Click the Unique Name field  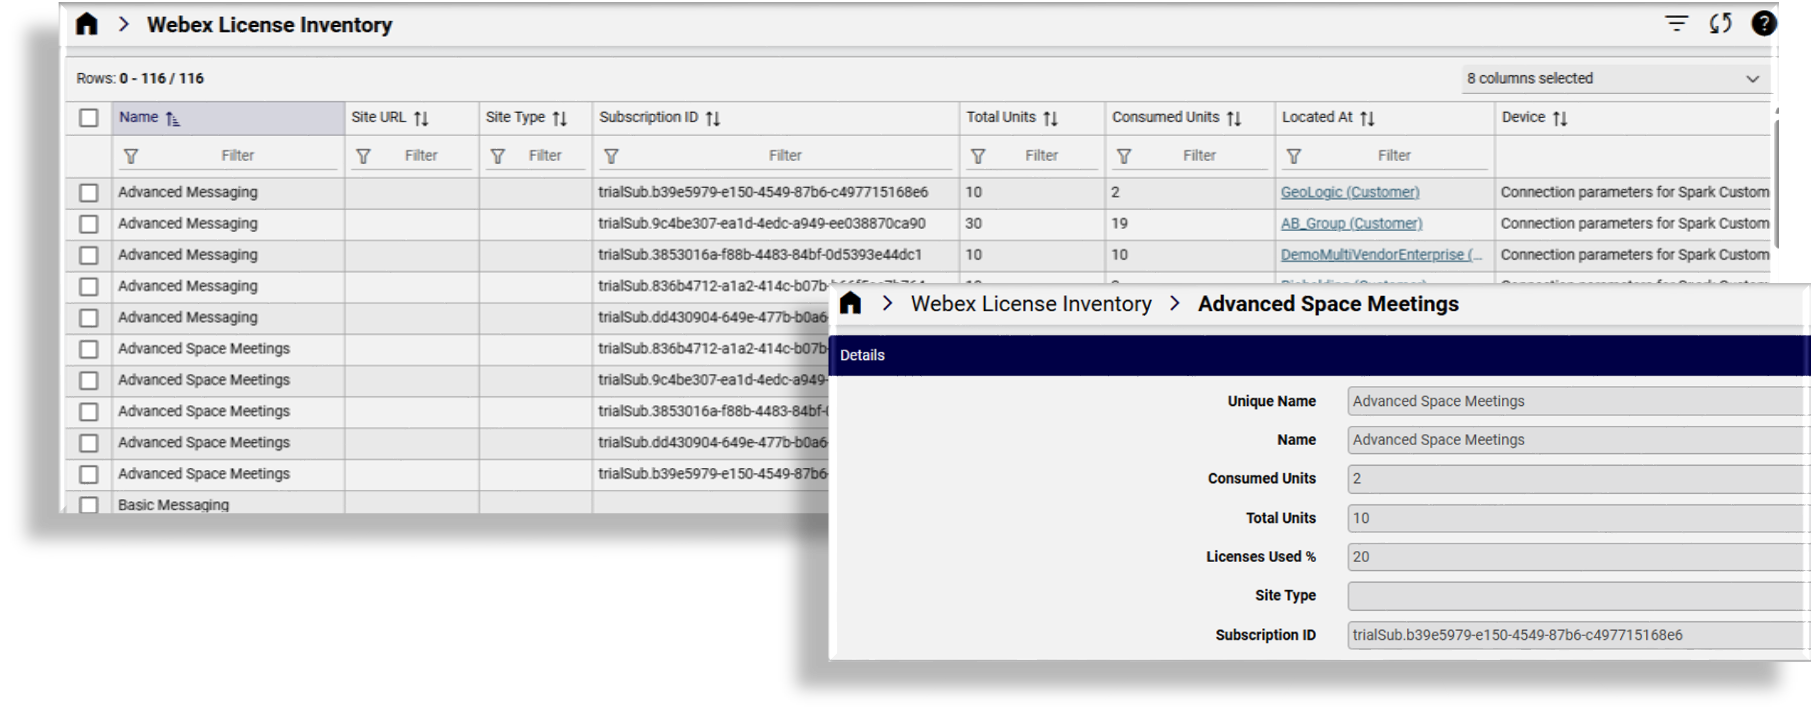click(1577, 401)
